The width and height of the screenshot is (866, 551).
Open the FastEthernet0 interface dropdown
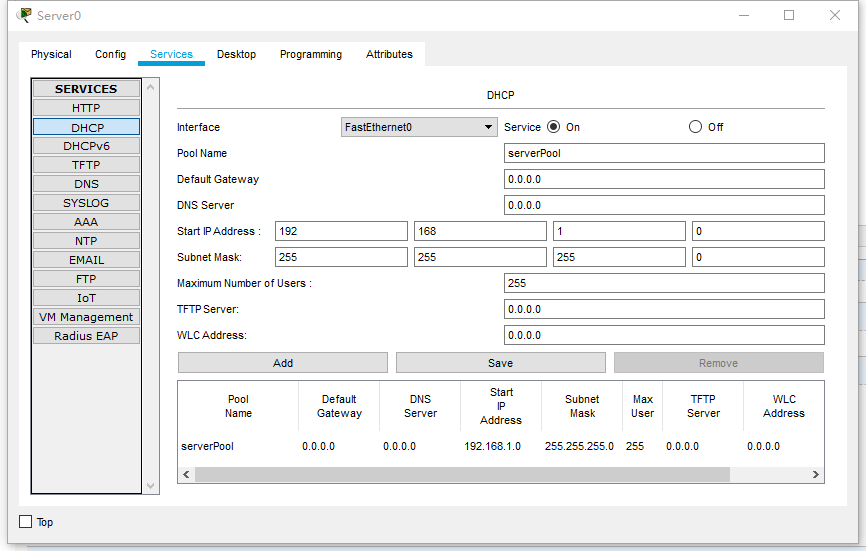(419, 127)
